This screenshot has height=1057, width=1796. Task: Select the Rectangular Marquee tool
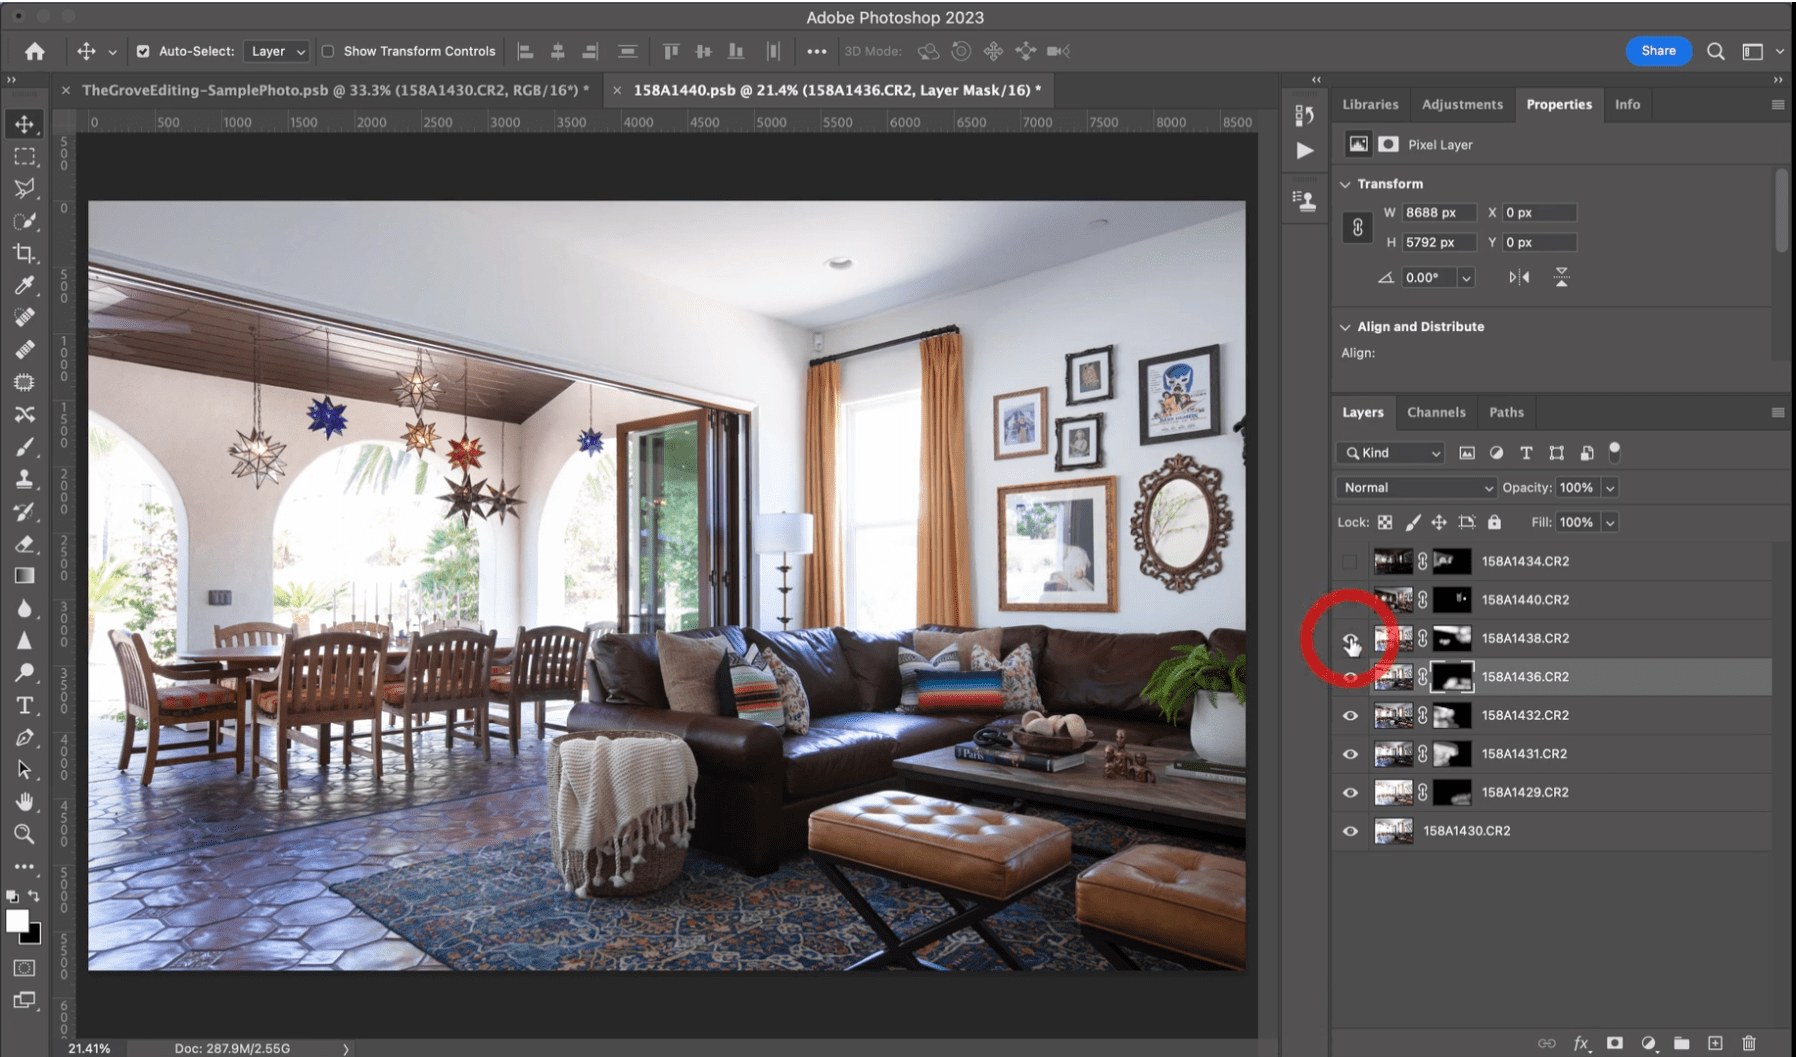pos(24,156)
